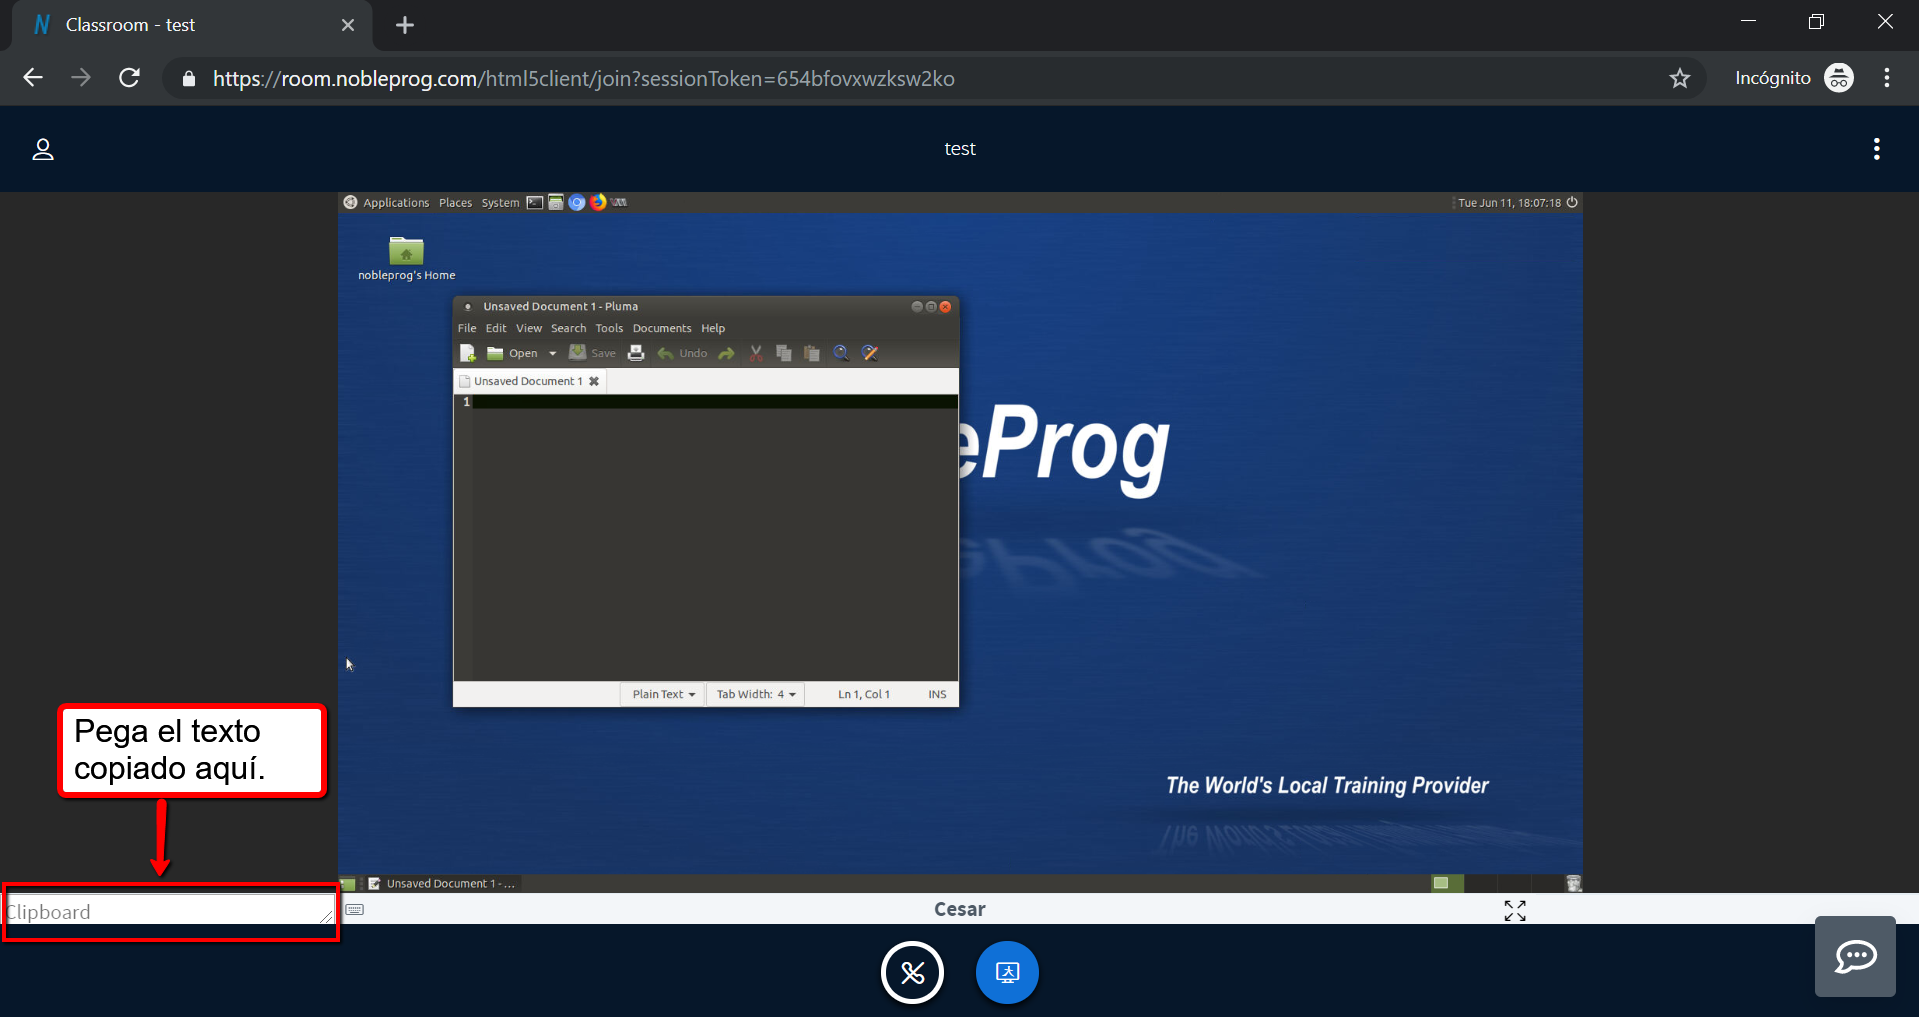Toggle the on-screen keyboard icon beside Clipboard
The width and height of the screenshot is (1919, 1017).
click(x=355, y=910)
